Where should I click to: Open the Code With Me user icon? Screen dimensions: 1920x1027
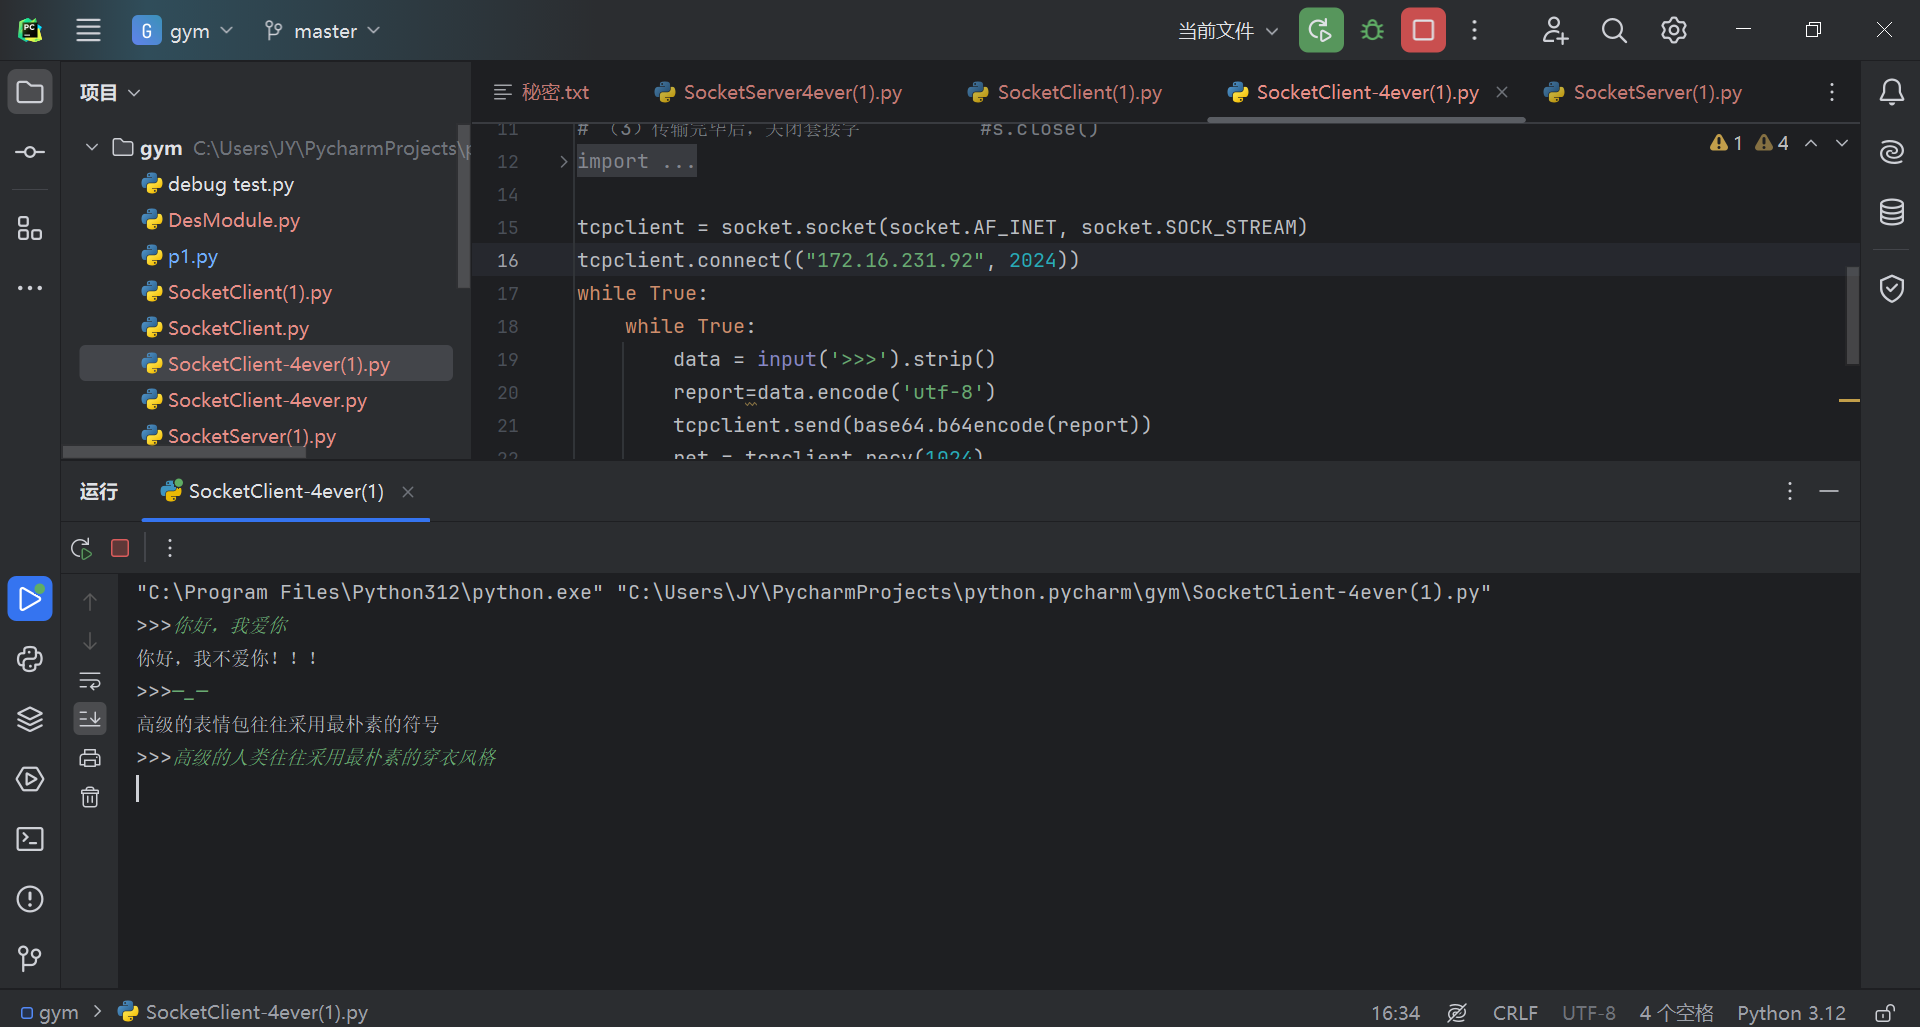pyautogui.click(x=1554, y=30)
